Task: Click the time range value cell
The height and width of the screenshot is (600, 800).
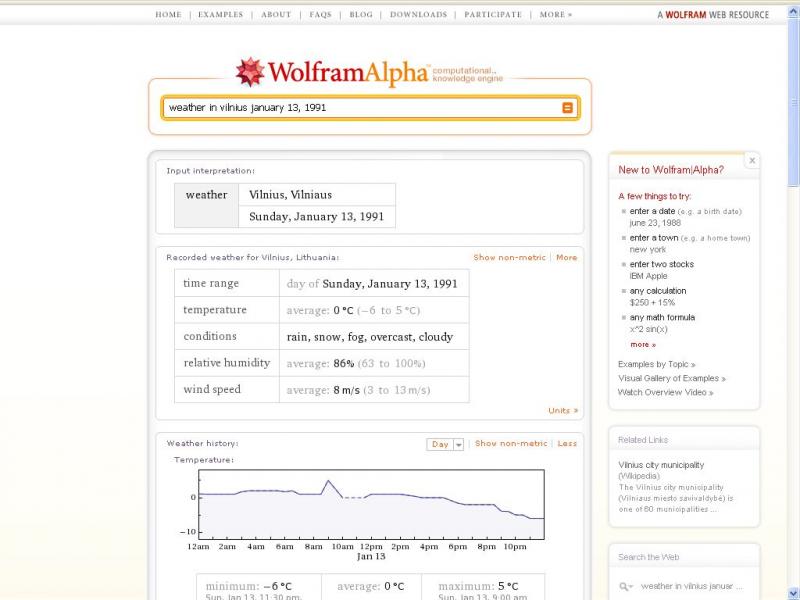Action: point(374,283)
